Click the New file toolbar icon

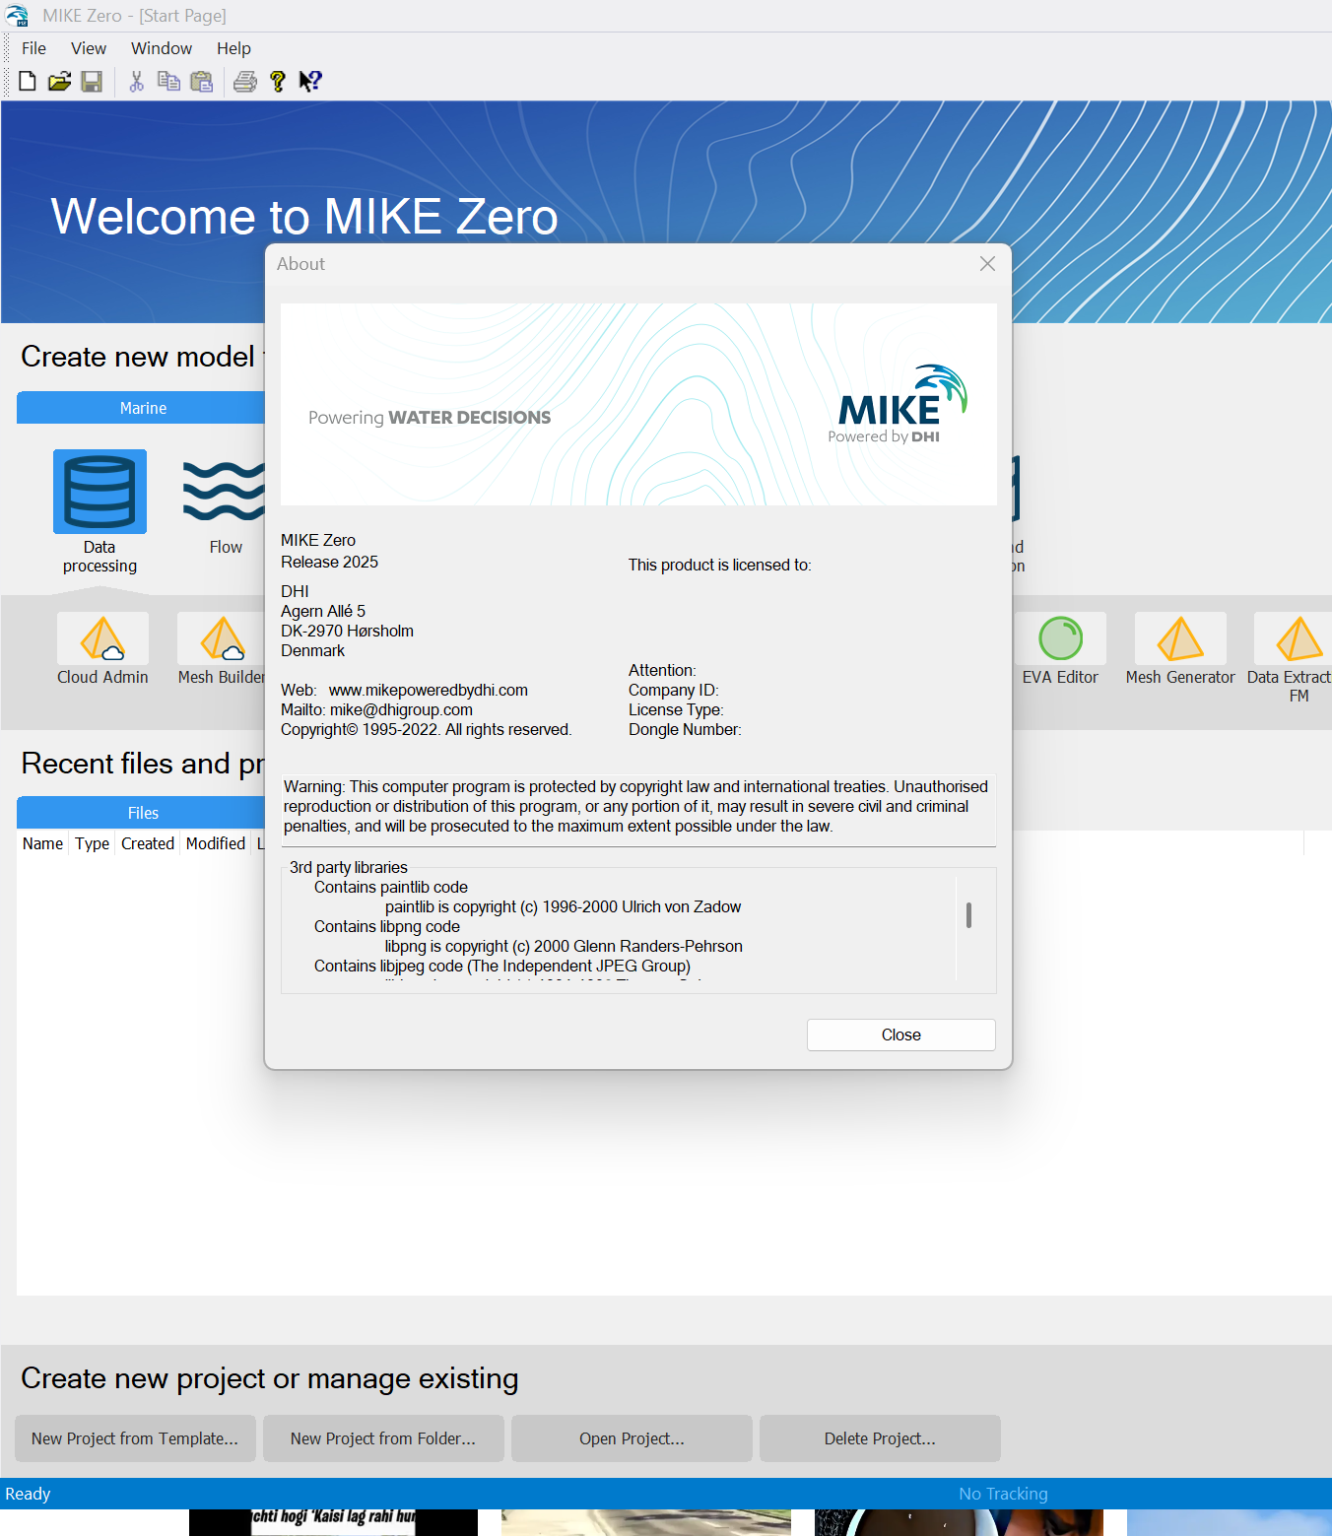(28, 81)
